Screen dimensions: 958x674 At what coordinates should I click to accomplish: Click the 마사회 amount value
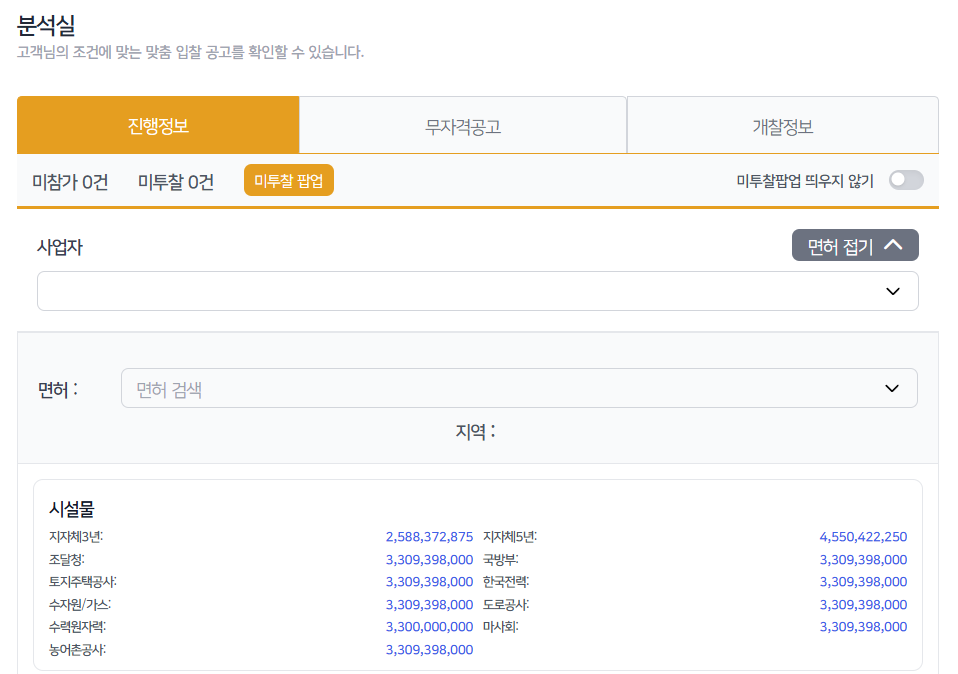(x=863, y=626)
